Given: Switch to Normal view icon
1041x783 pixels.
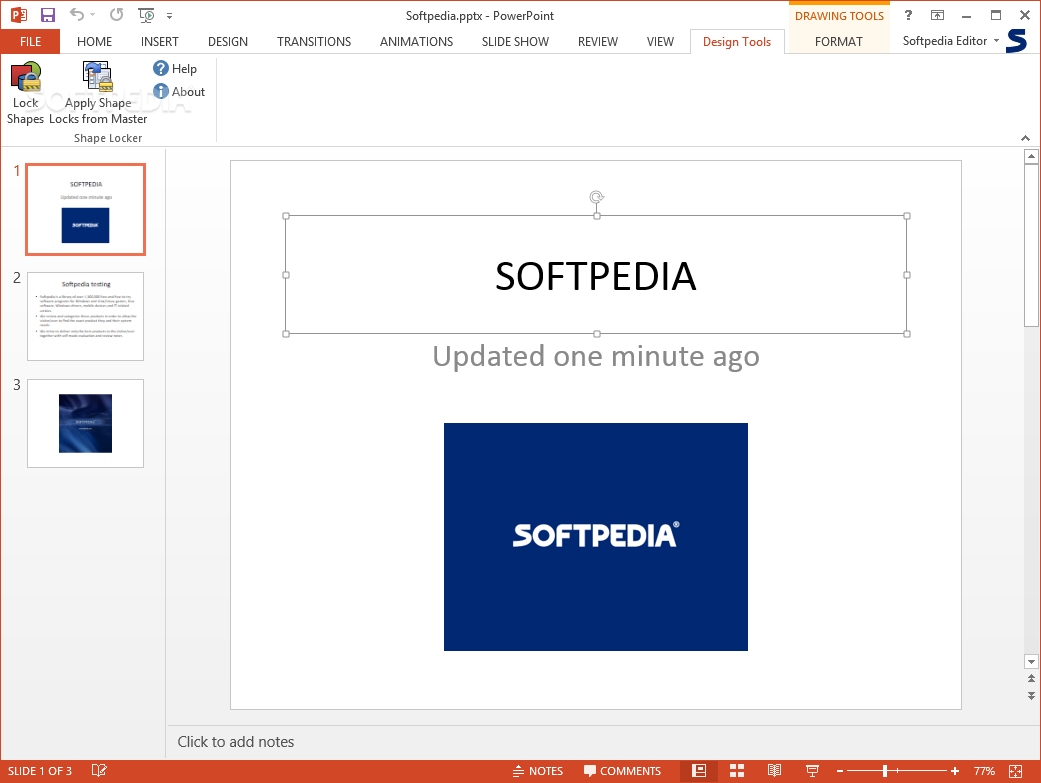Looking at the screenshot, I should click(698, 771).
